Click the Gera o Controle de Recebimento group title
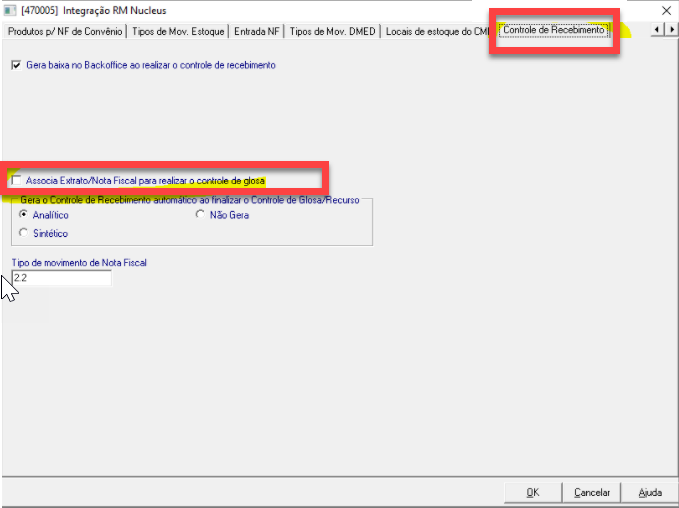 coord(190,200)
